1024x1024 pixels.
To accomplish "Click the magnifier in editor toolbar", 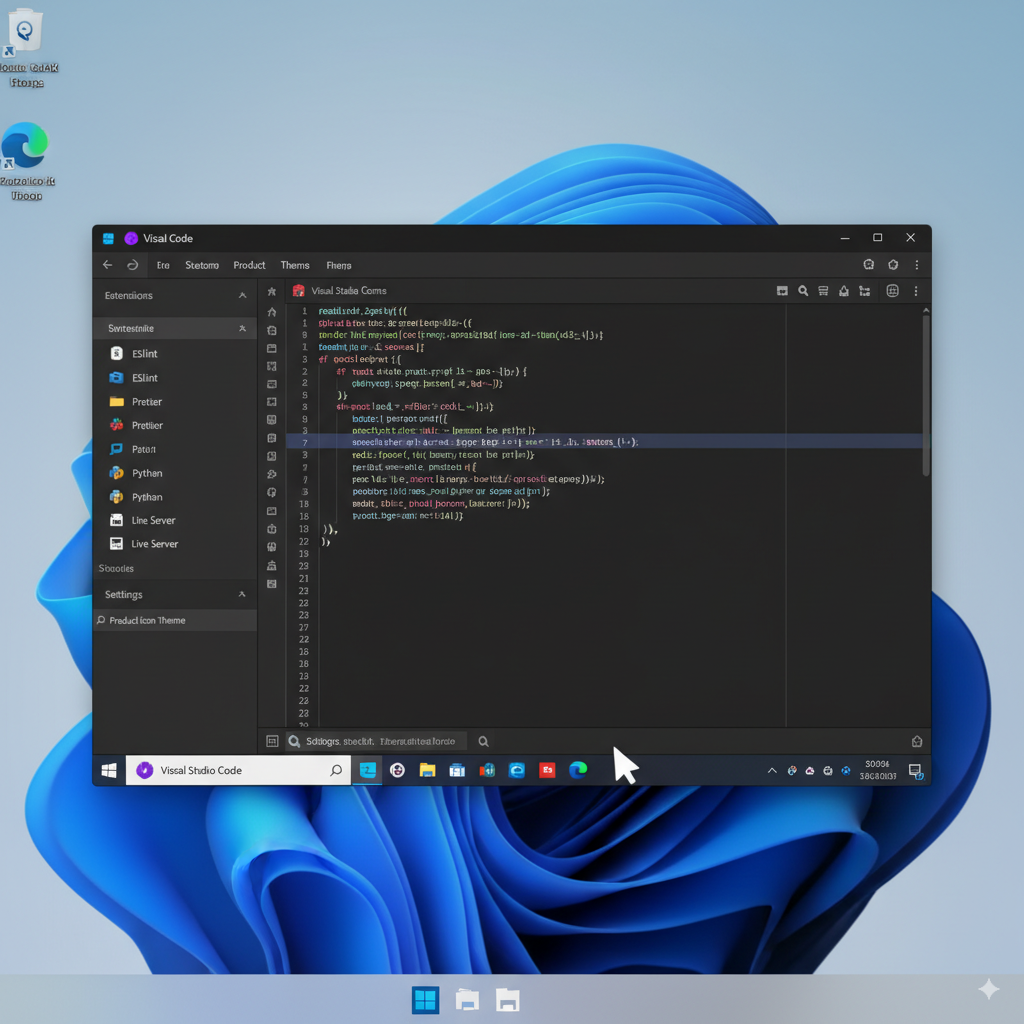I will point(803,291).
